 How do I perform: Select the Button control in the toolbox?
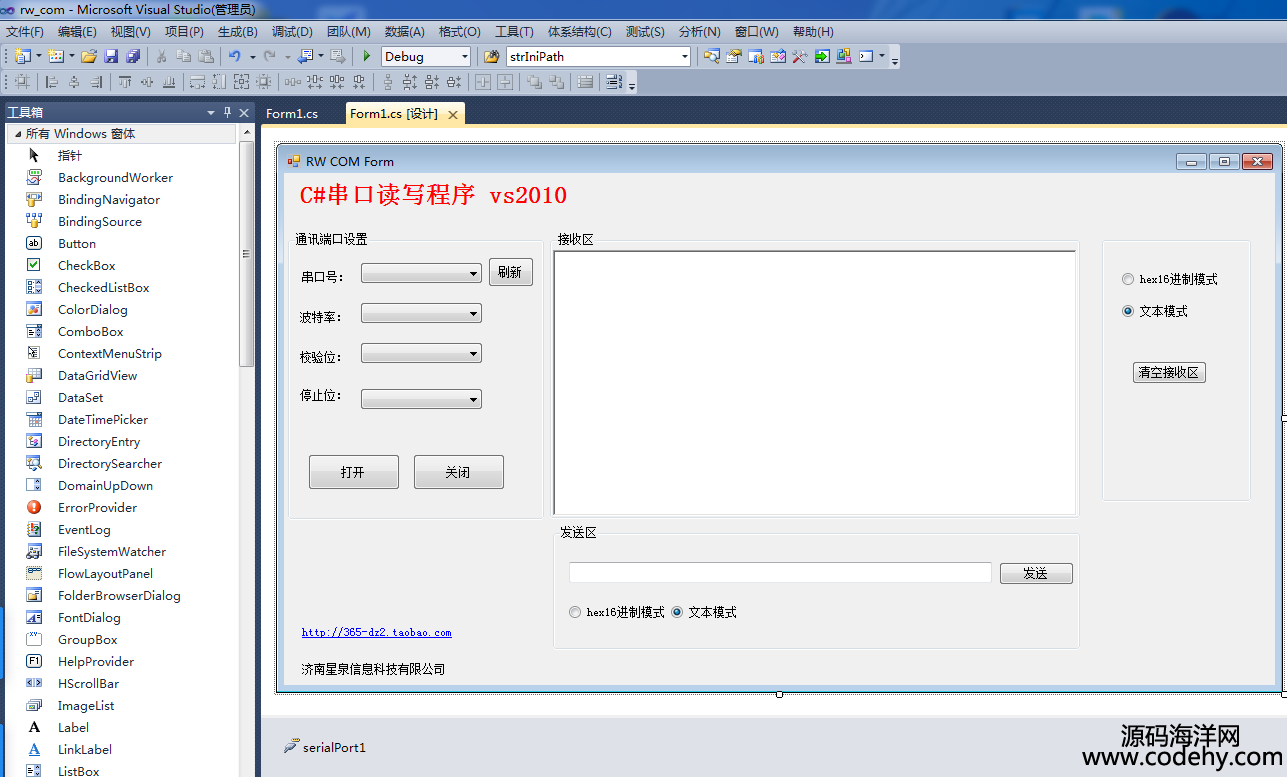pyautogui.click(x=77, y=244)
